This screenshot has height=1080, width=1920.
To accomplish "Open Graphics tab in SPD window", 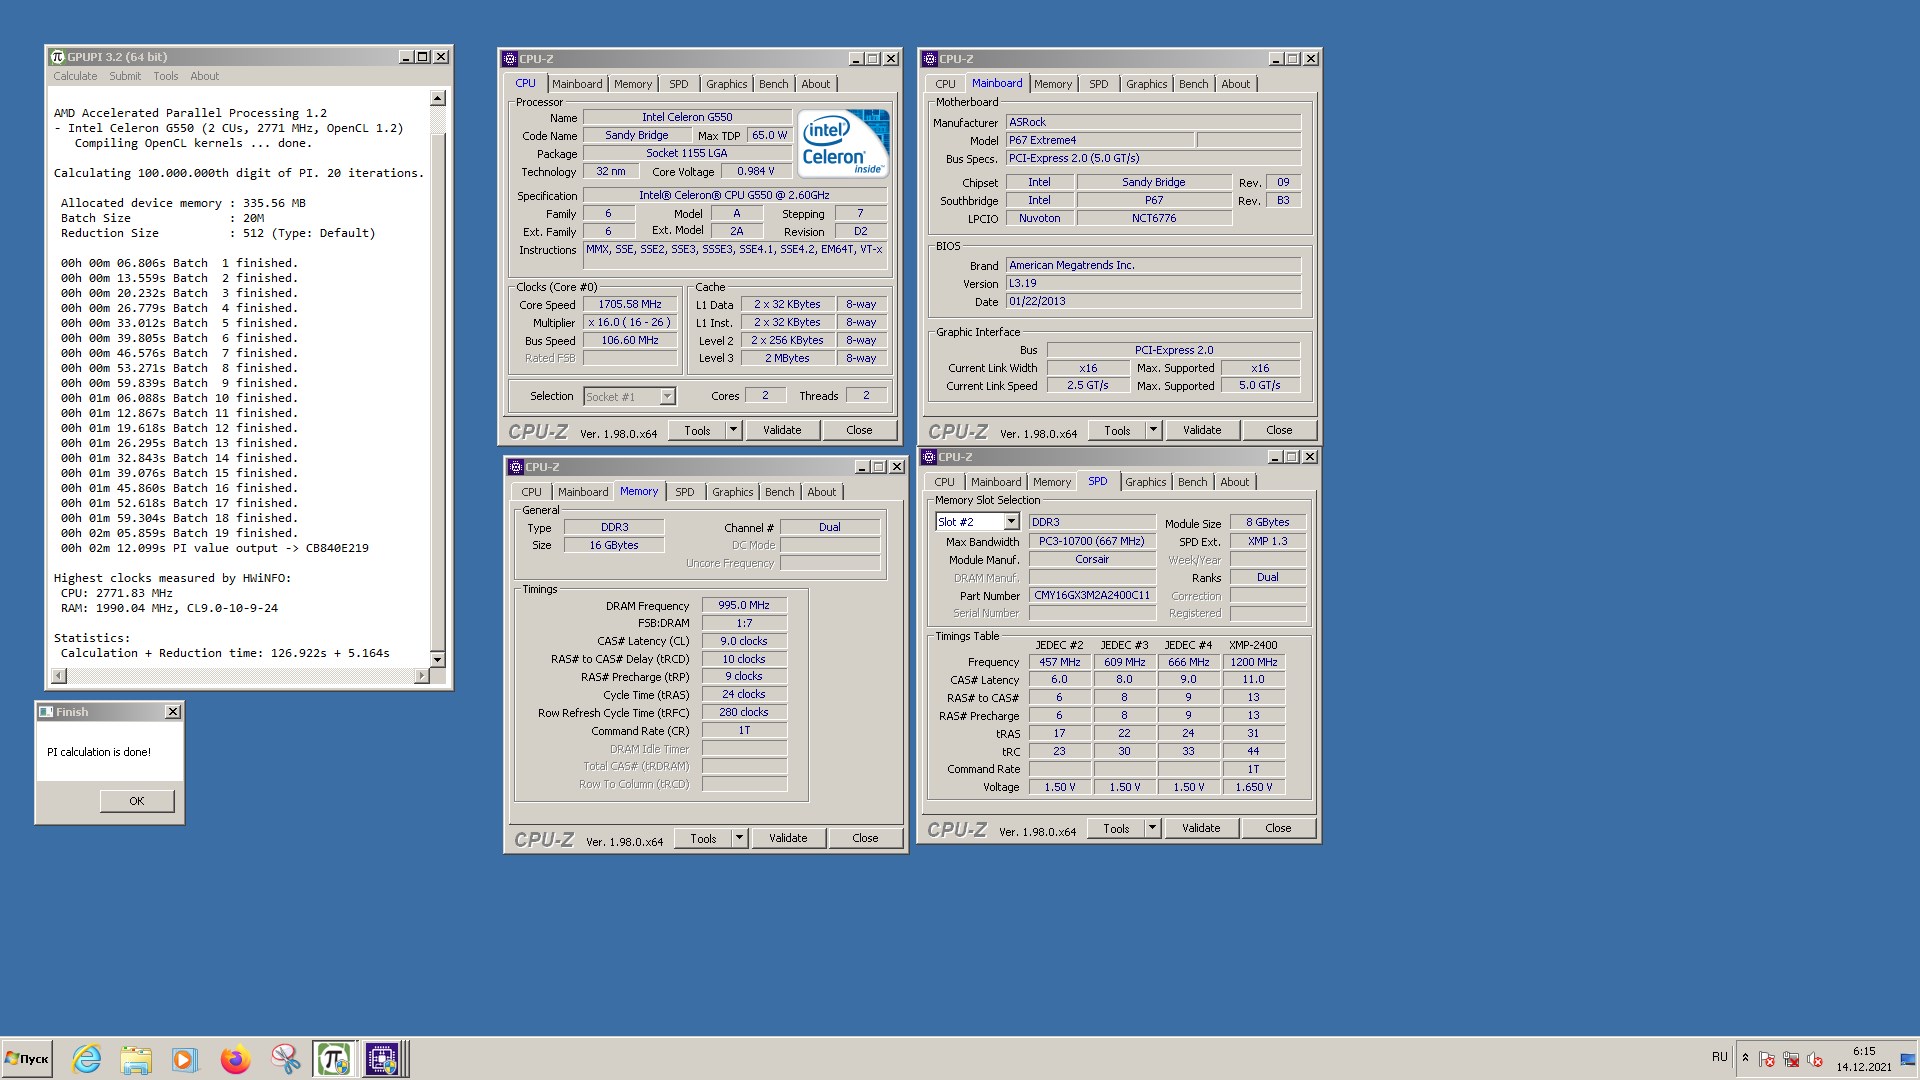I will (x=1145, y=482).
